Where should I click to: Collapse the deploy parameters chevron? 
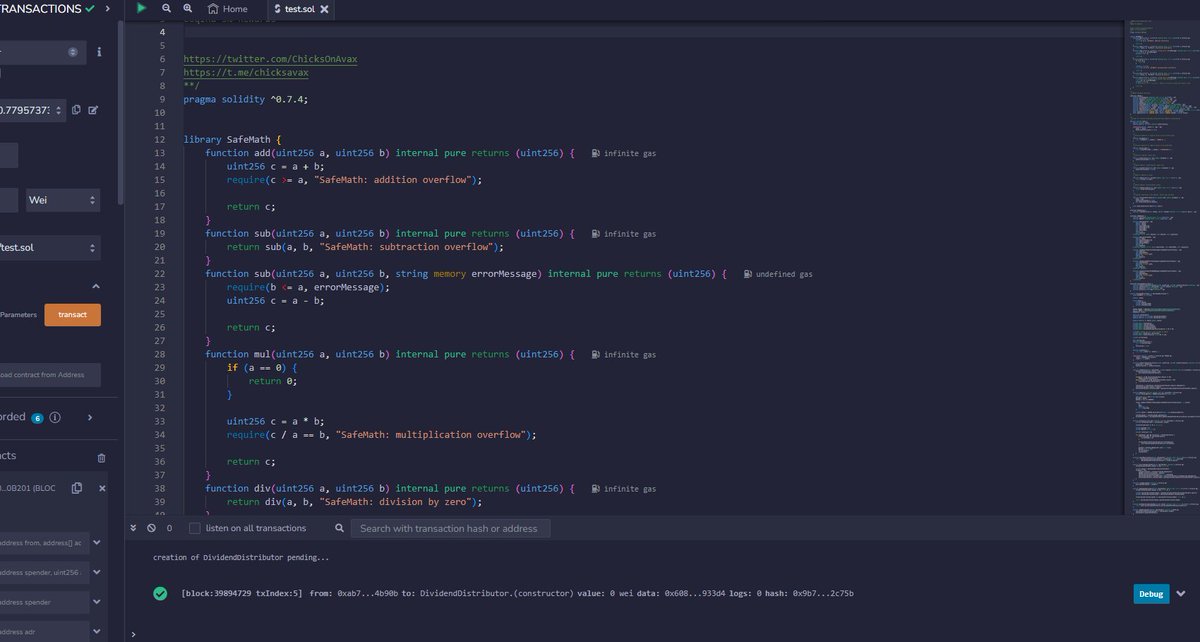(x=96, y=286)
